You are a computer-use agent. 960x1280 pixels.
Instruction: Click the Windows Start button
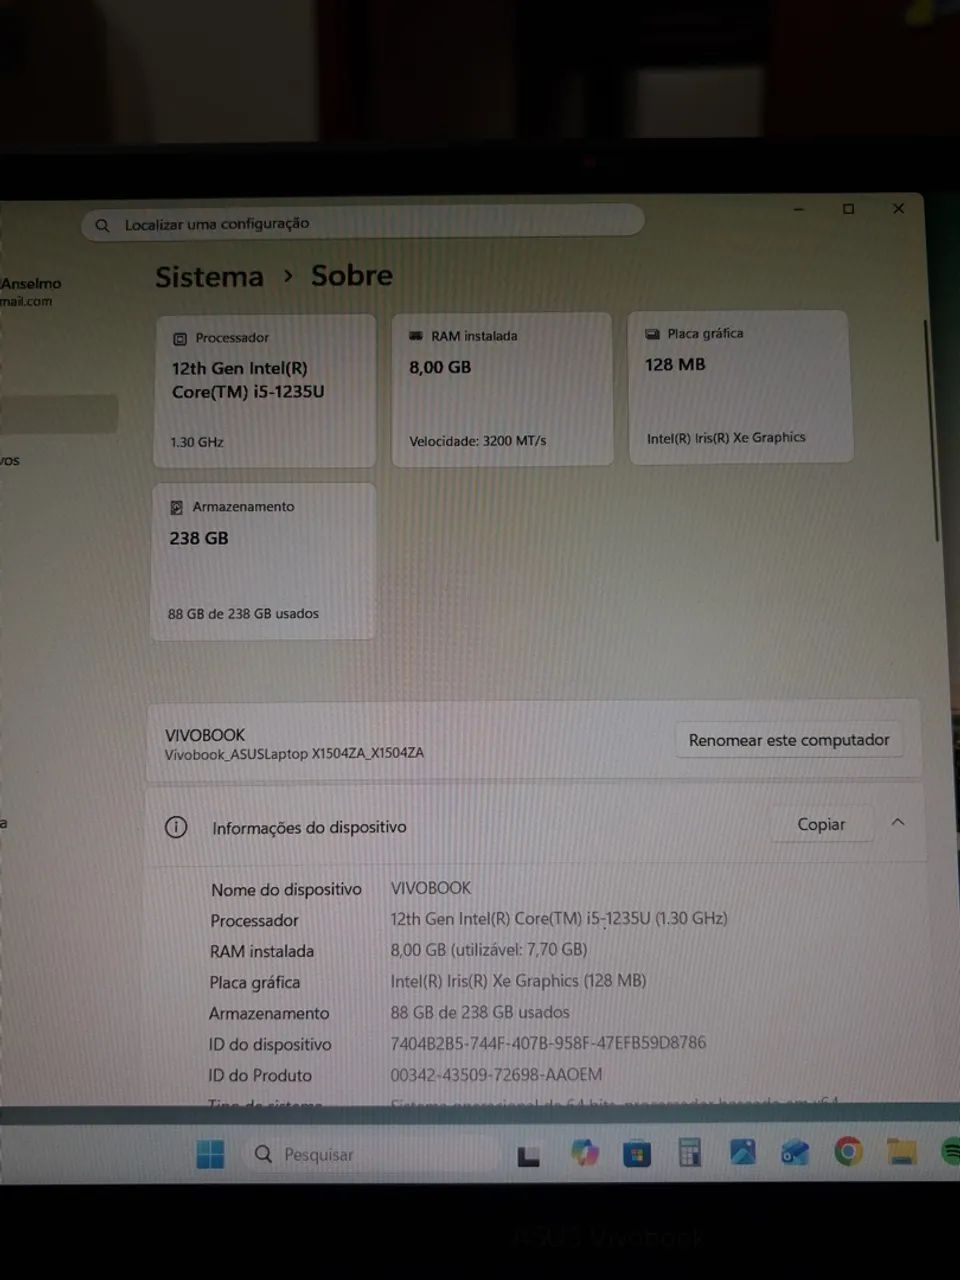coord(210,1154)
